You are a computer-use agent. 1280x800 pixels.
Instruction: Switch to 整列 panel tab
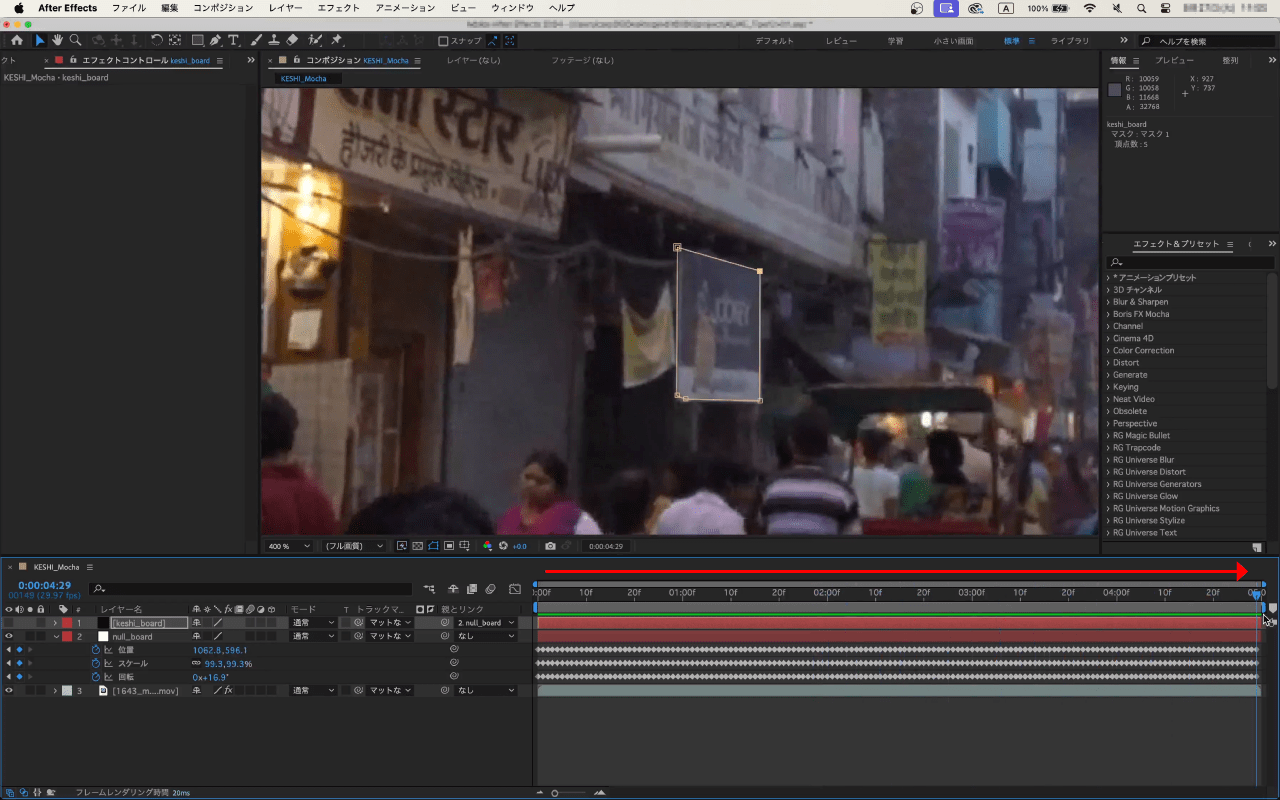tap(1230, 60)
